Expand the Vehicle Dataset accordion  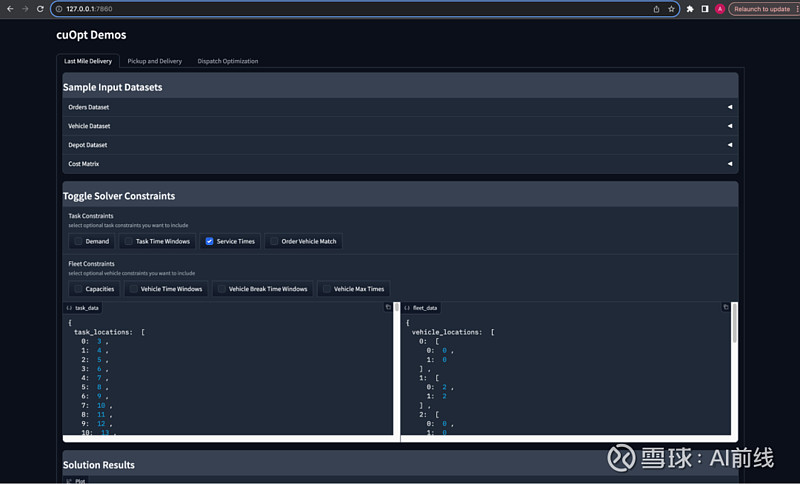tap(400, 126)
